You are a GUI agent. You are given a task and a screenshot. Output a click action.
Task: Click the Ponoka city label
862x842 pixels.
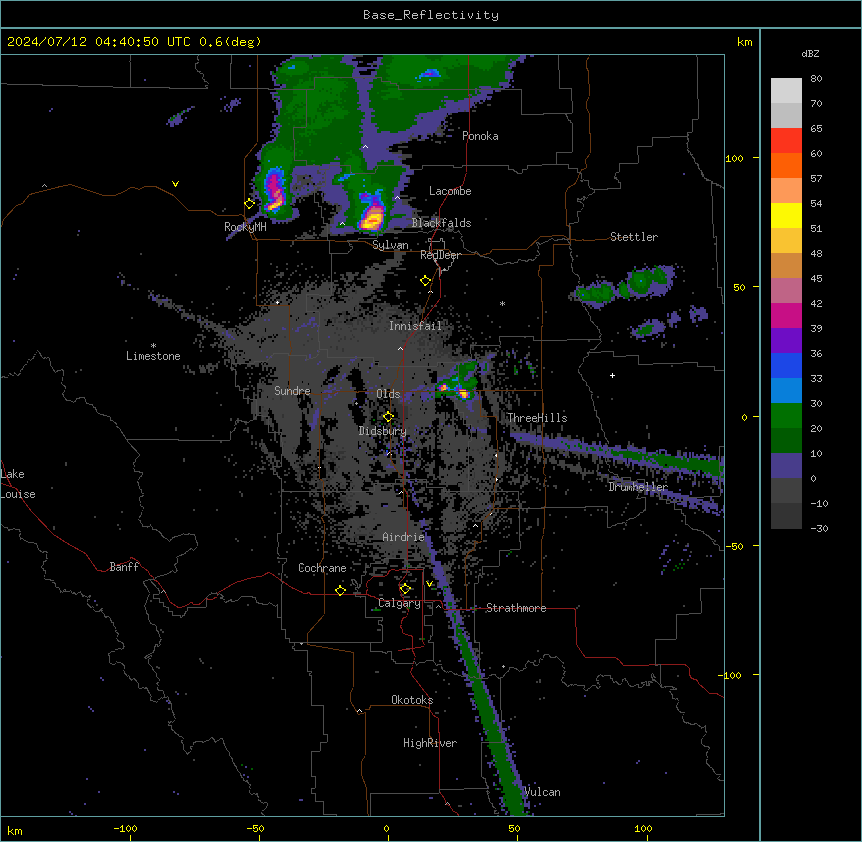(480, 136)
